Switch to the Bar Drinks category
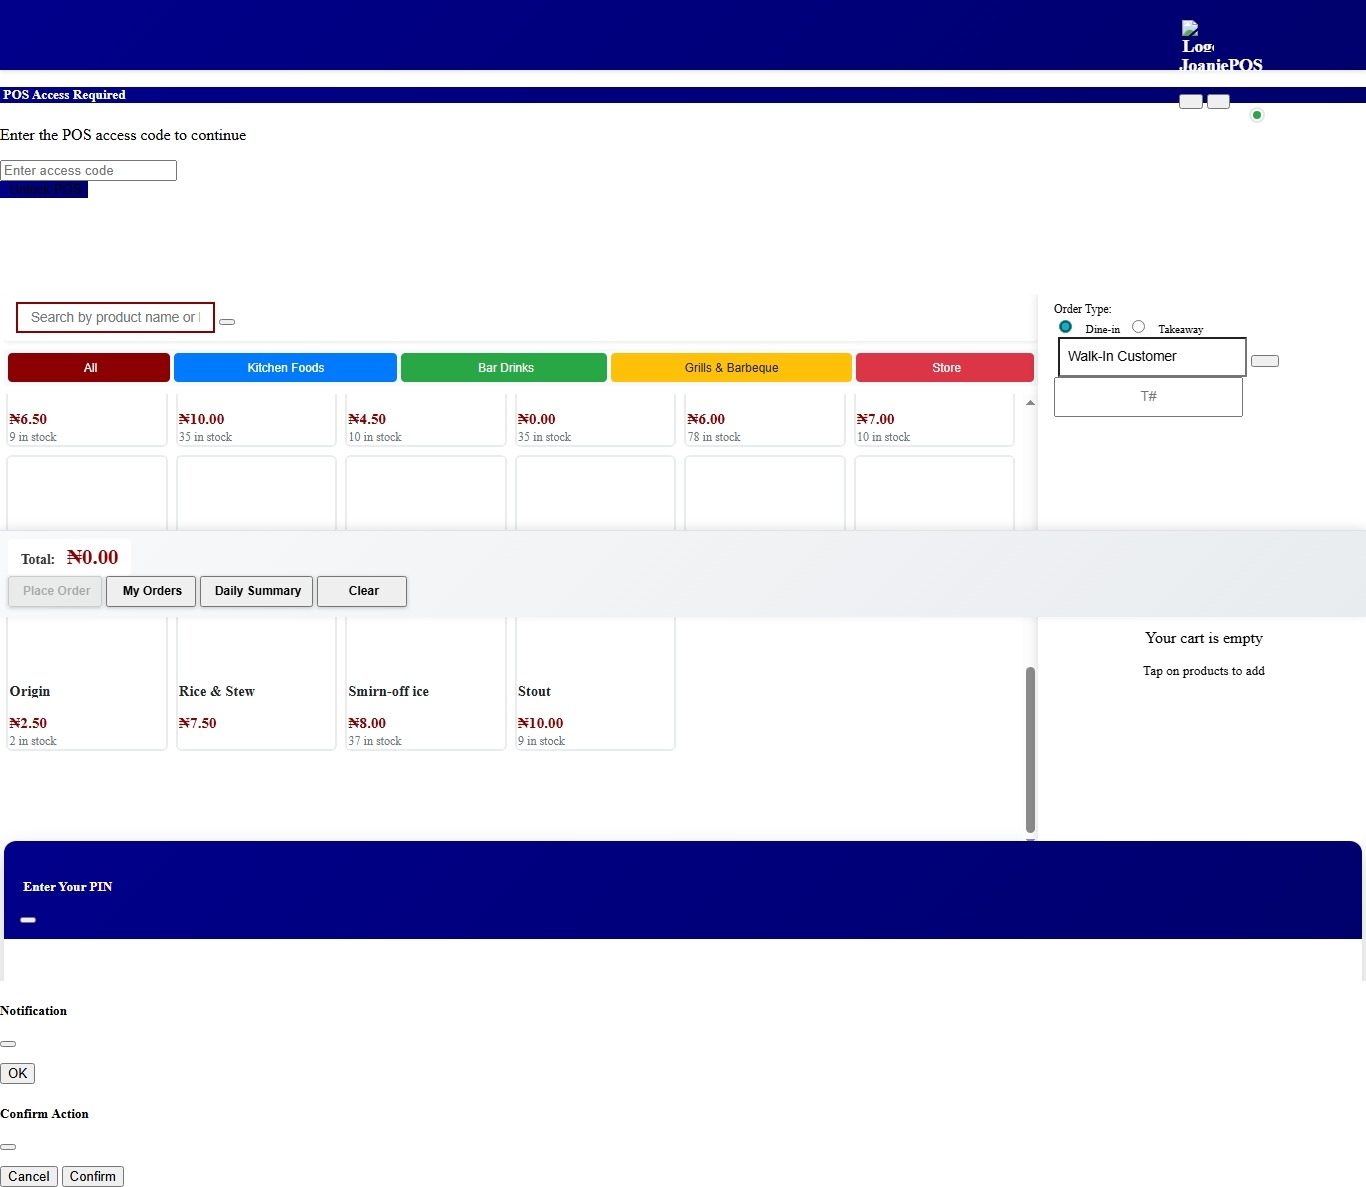Screen dimensions: 1366x1187 coord(504,368)
